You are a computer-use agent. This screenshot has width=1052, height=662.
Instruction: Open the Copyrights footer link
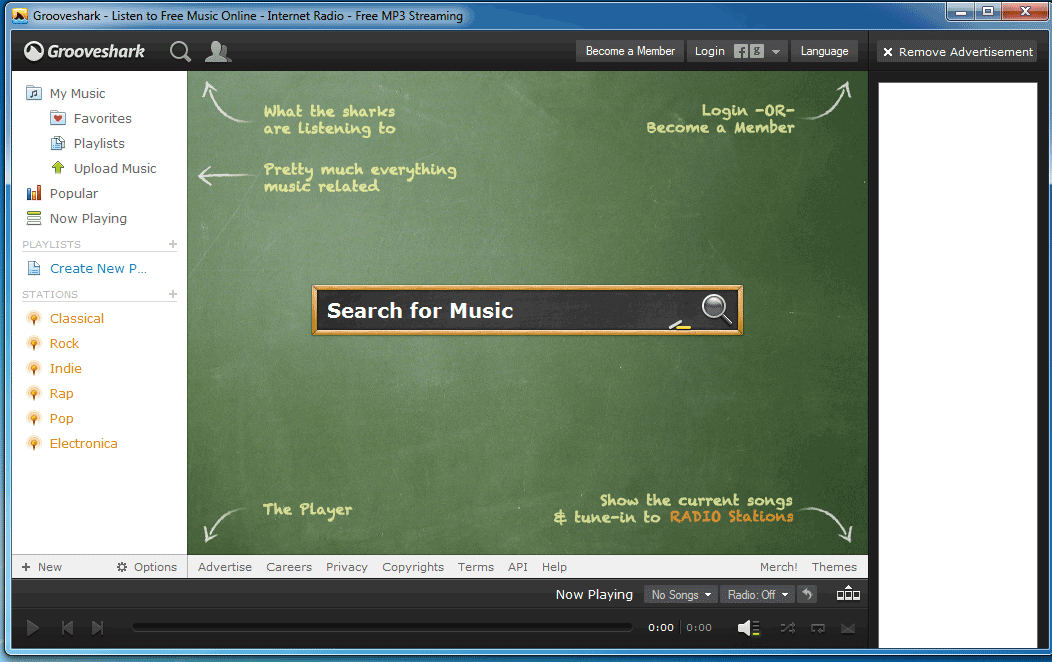[413, 567]
